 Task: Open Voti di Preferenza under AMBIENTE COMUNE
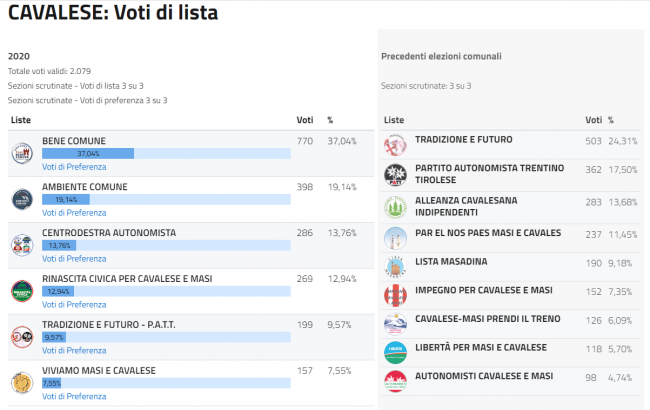click(x=74, y=212)
